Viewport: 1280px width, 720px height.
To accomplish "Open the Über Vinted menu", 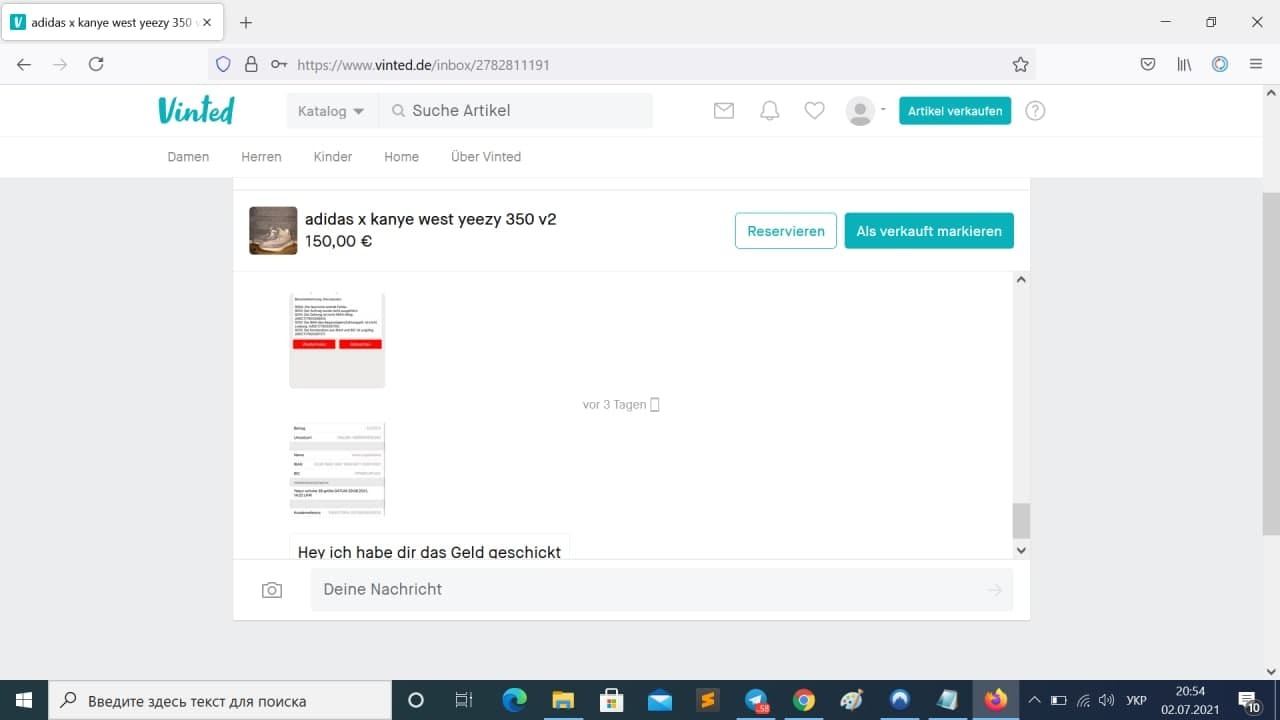I will tap(486, 157).
